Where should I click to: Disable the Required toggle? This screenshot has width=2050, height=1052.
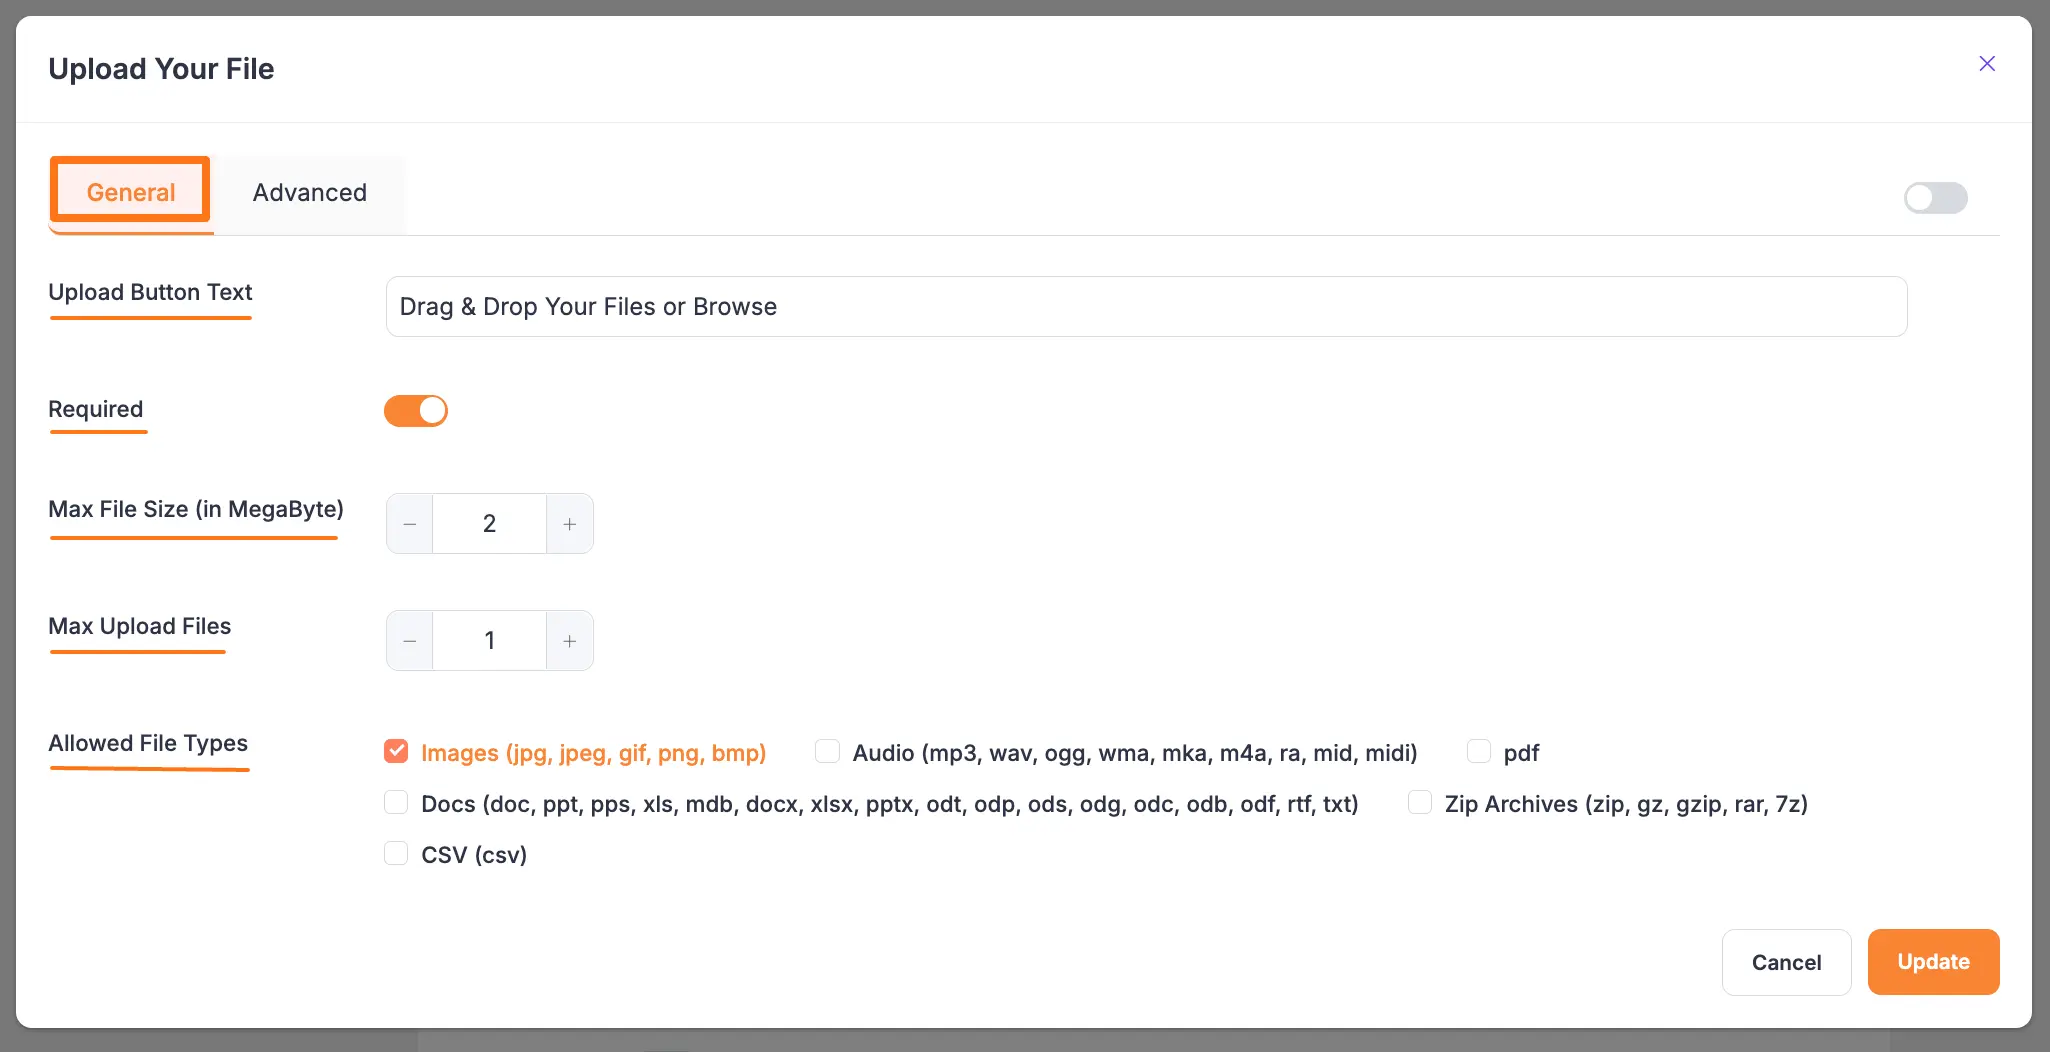click(x=416, y=410)
